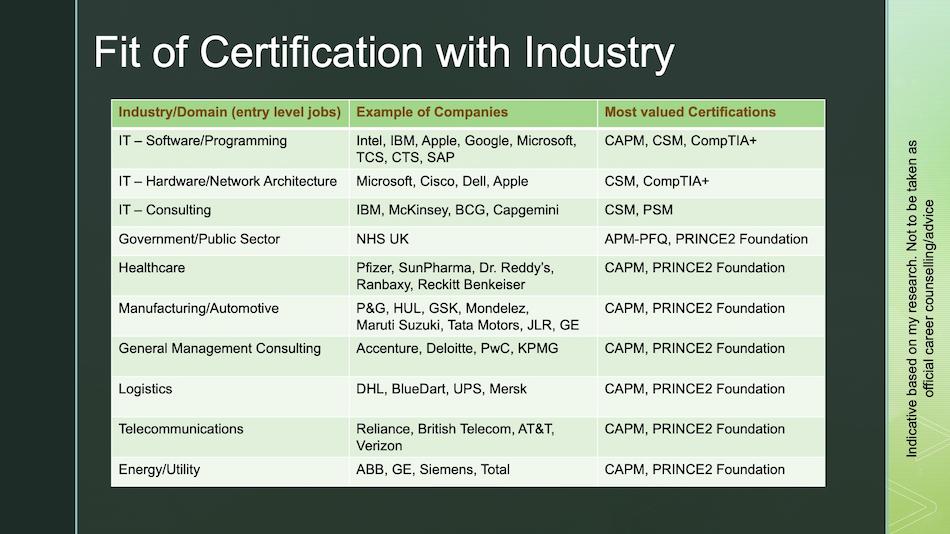This screenshot has height=534, width=950.
Task: Click the slide title 'Fit of Certification with Industry'
Action: [x=384, y=52]
